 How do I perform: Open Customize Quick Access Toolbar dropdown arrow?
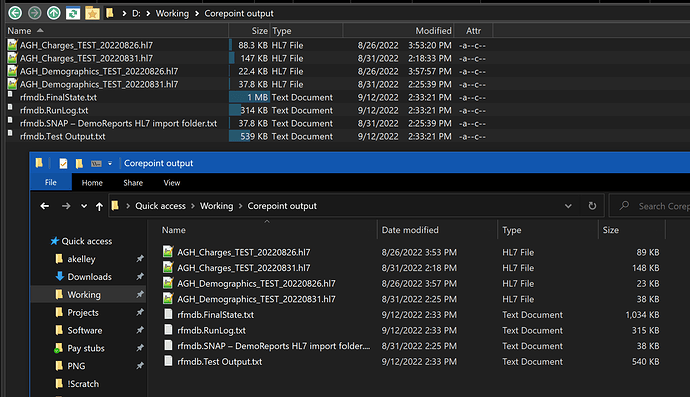(x=110, y=164)
